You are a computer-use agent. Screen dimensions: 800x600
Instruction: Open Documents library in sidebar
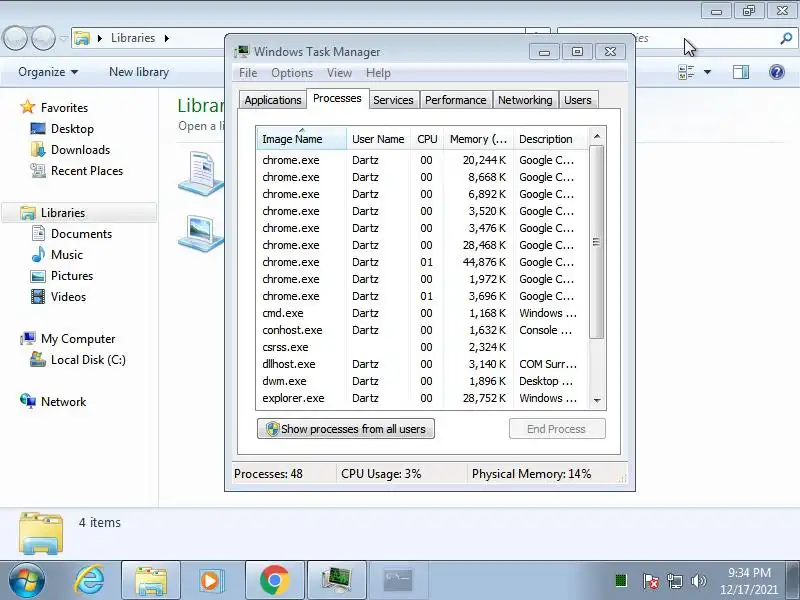point(71,234)
